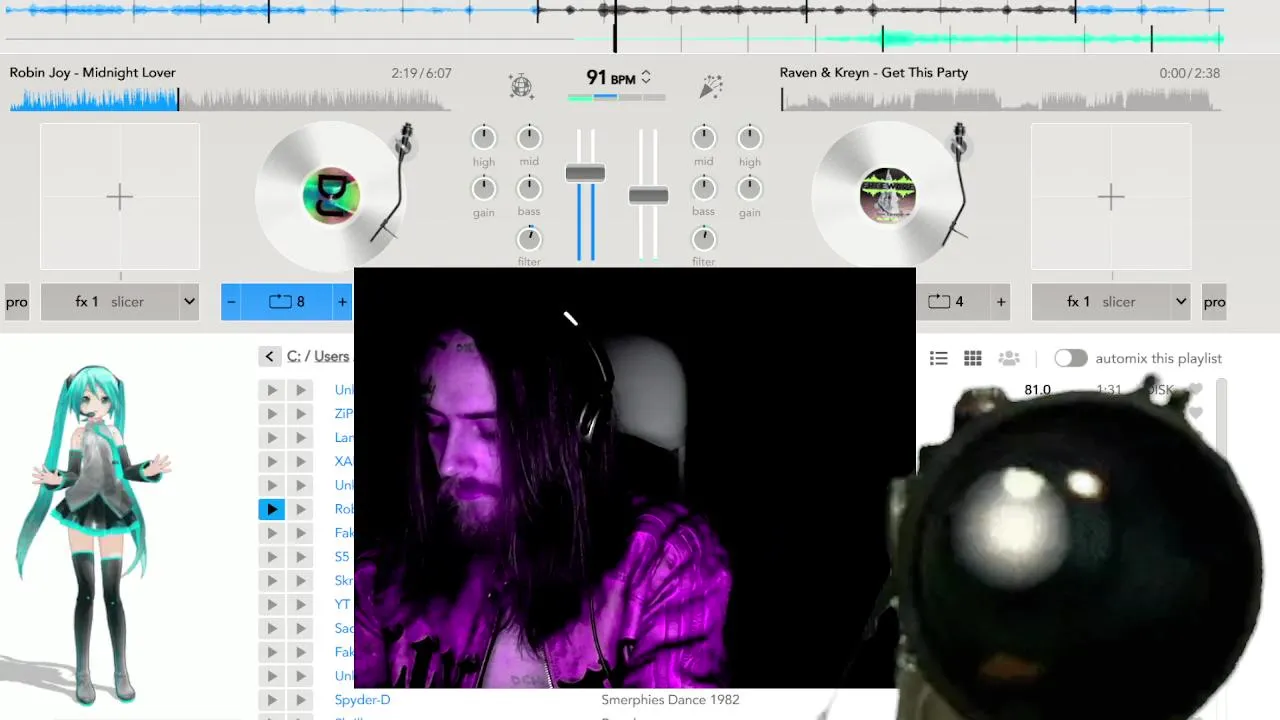Adjust BPM using the 91 BPM stepper arrows

pyautogui.click(x=646, y=77)
